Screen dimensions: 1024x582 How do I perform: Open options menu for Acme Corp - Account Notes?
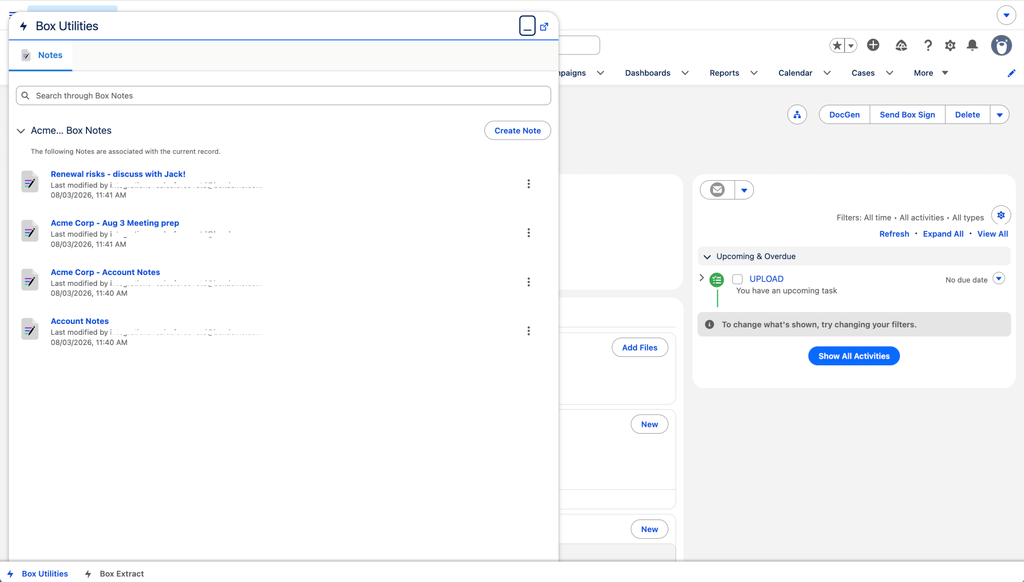pos(528,282)
